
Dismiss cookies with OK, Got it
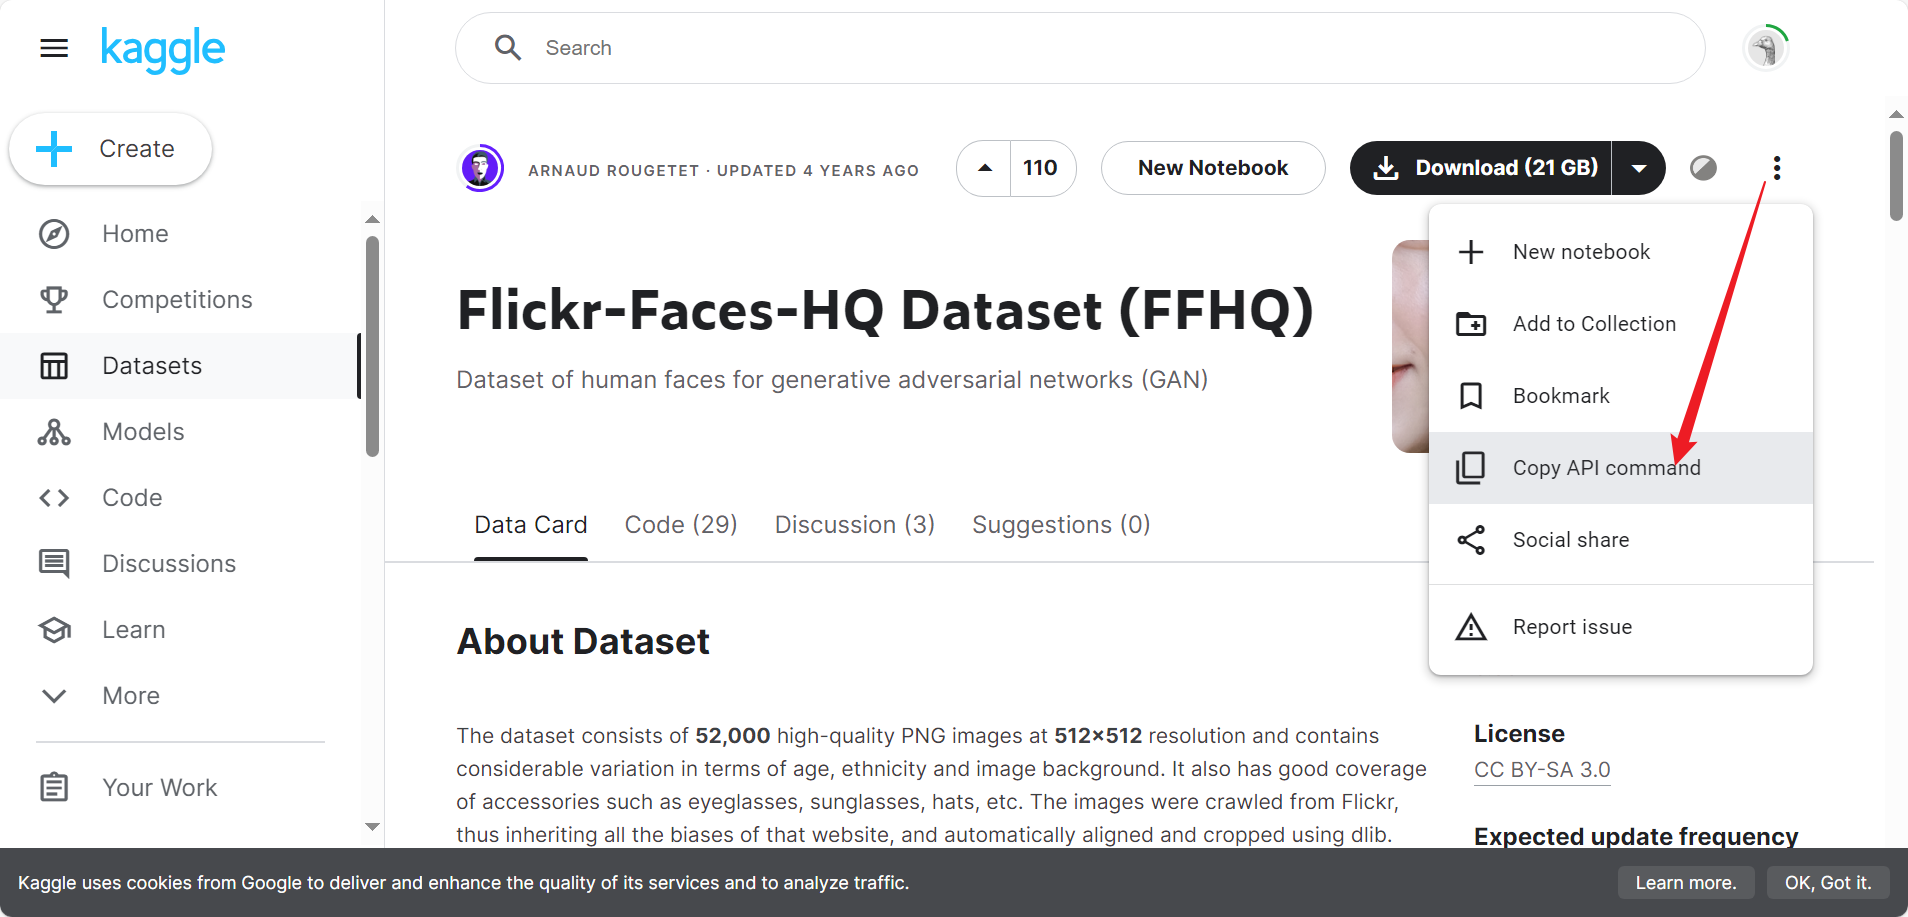pos(1827,883)
